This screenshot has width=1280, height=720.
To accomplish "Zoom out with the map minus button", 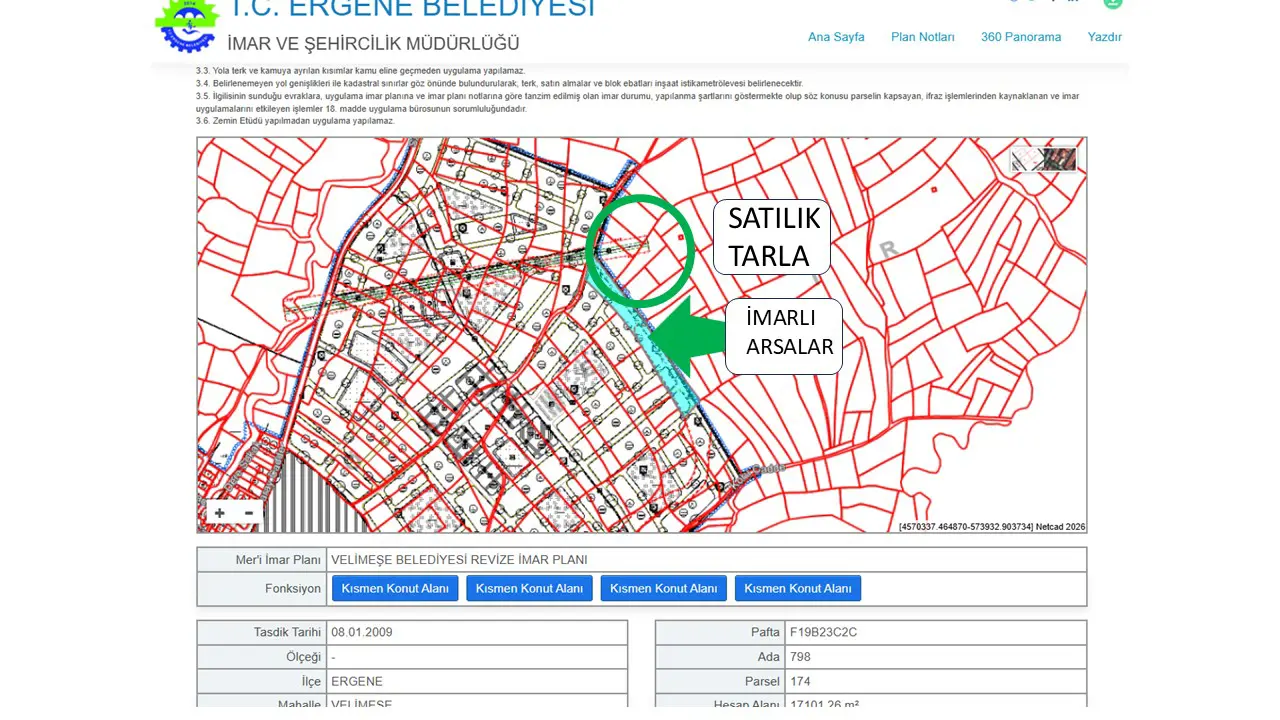I will (x=249, y=514).
